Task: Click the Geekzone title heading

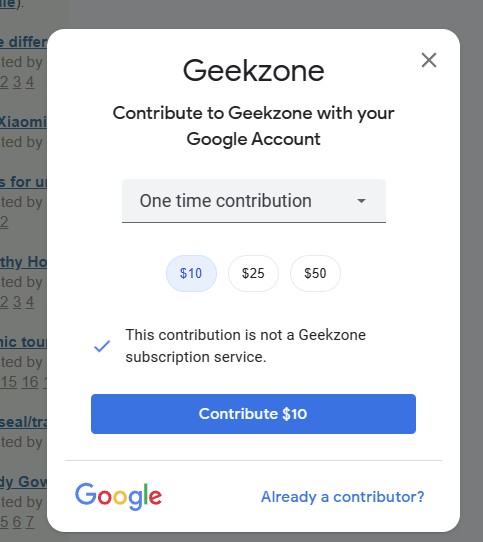Action: pos(253,71)
